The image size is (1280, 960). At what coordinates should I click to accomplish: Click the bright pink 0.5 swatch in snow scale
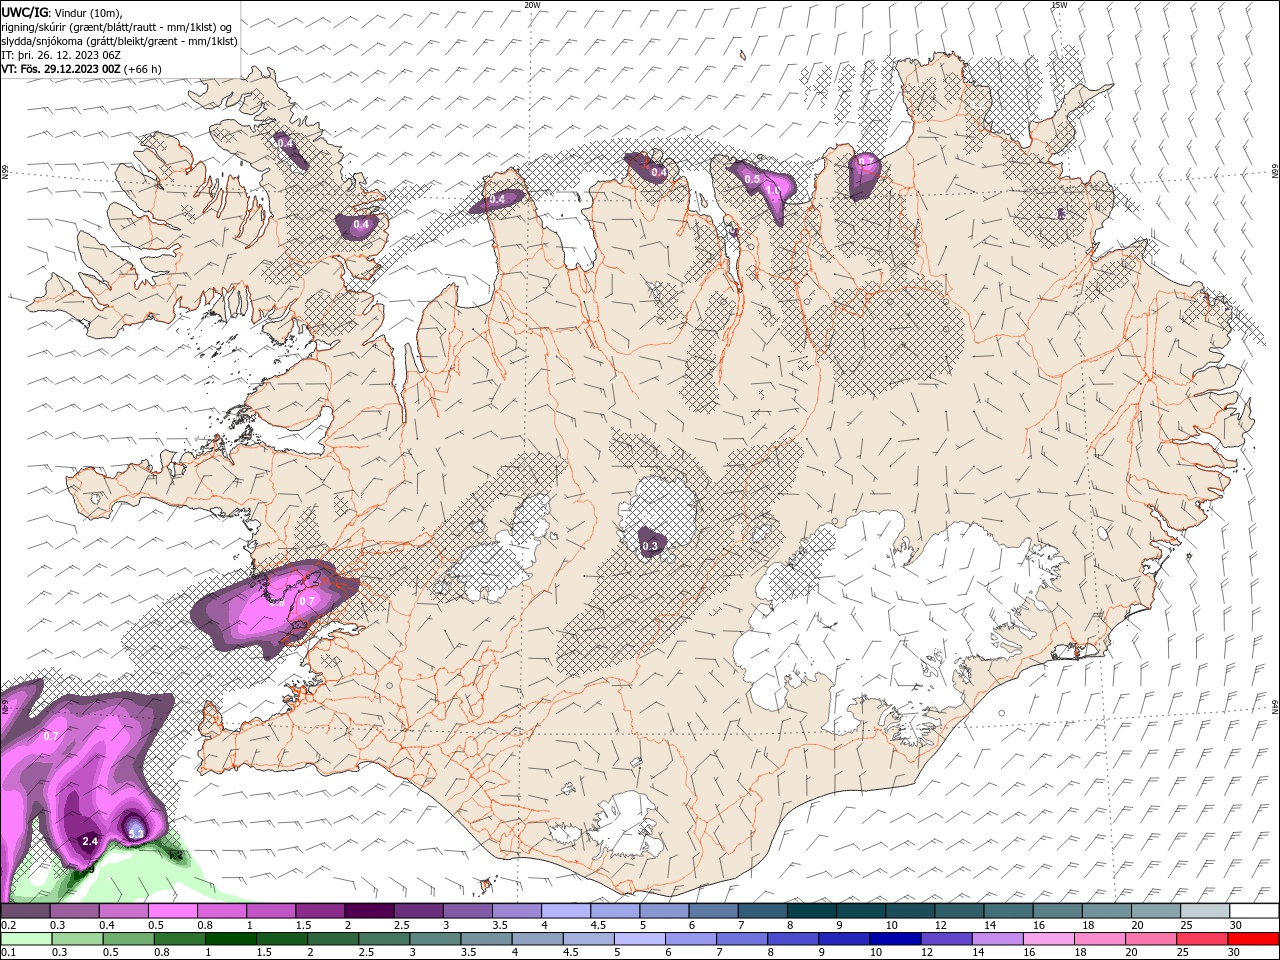(x=172, y=911)
